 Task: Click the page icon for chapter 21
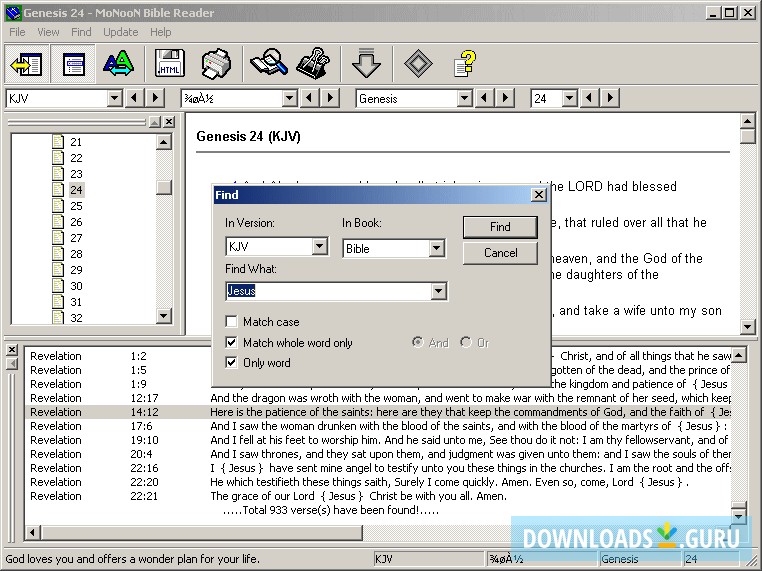[58, 141]
